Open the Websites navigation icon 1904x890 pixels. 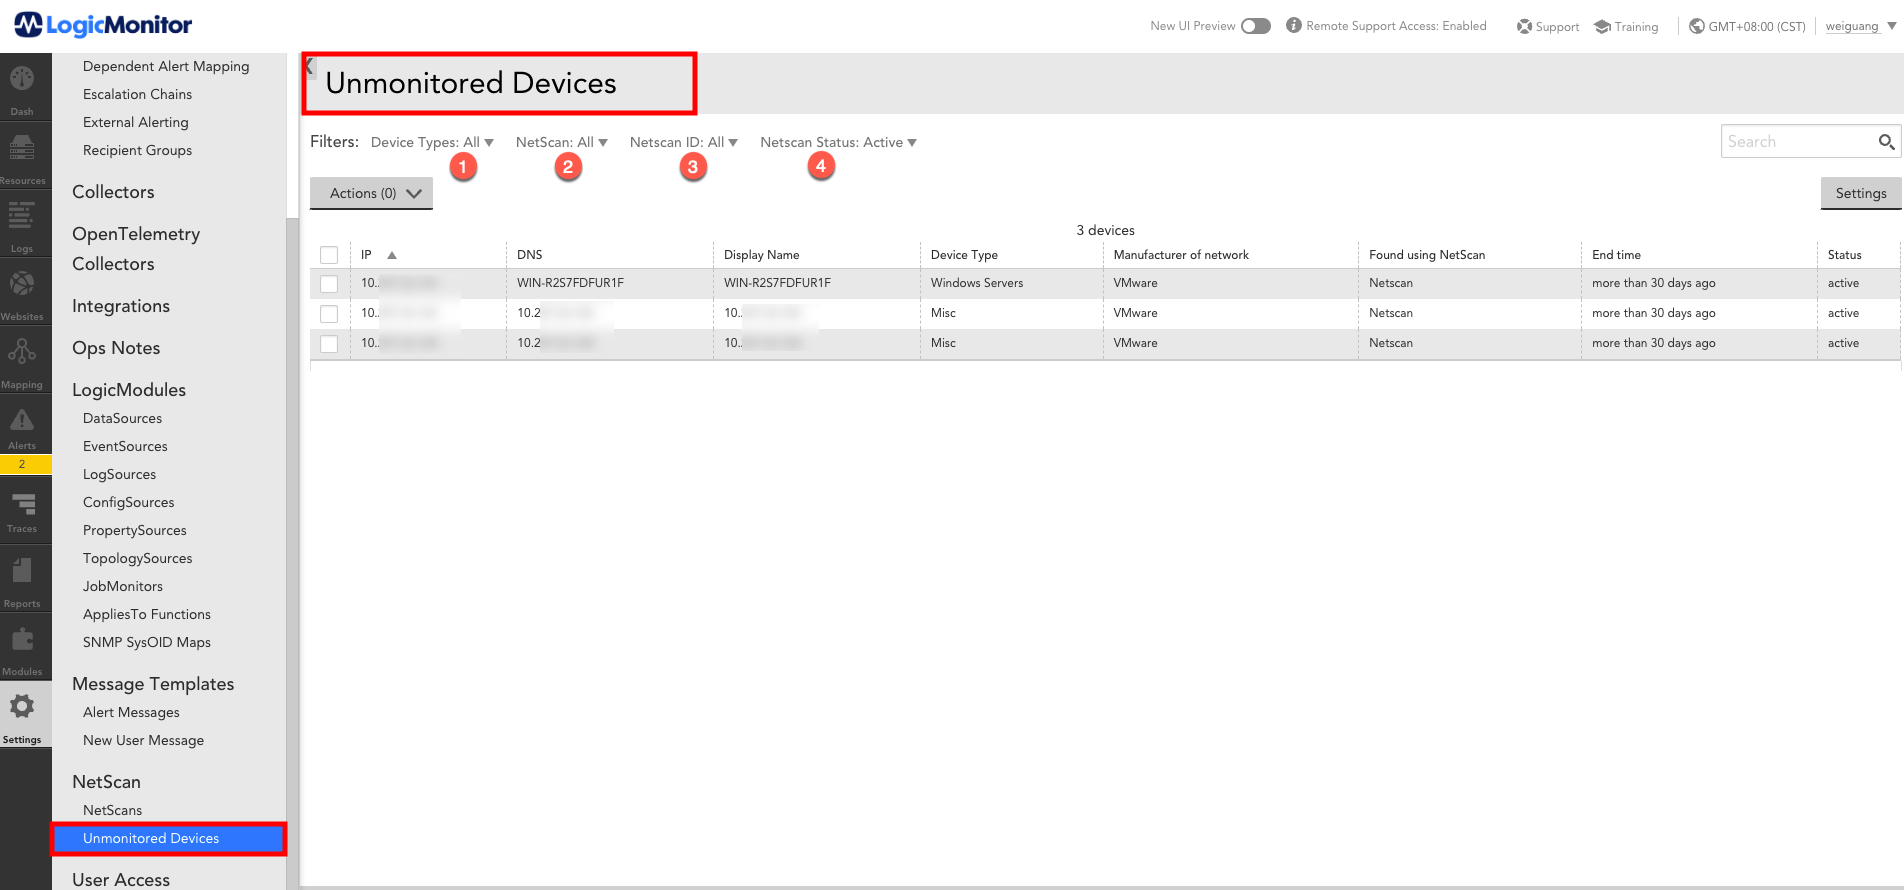(22, 287)
